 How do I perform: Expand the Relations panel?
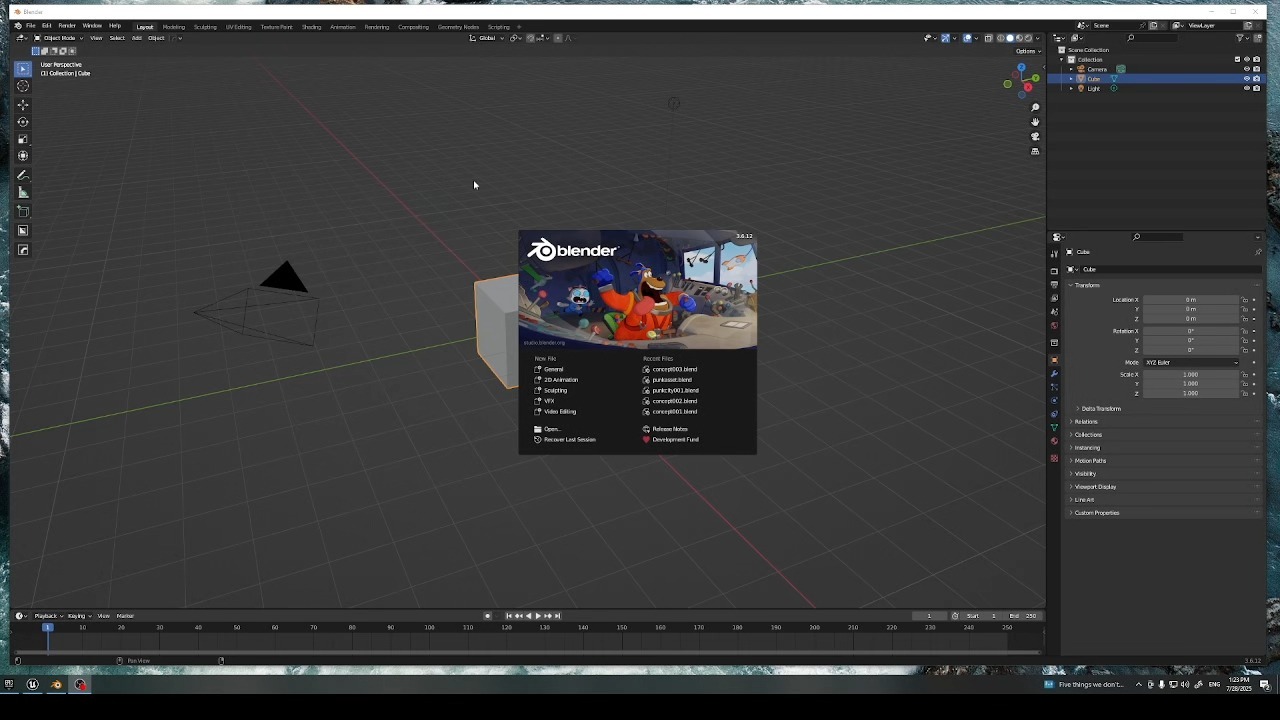click(1086, 422)
